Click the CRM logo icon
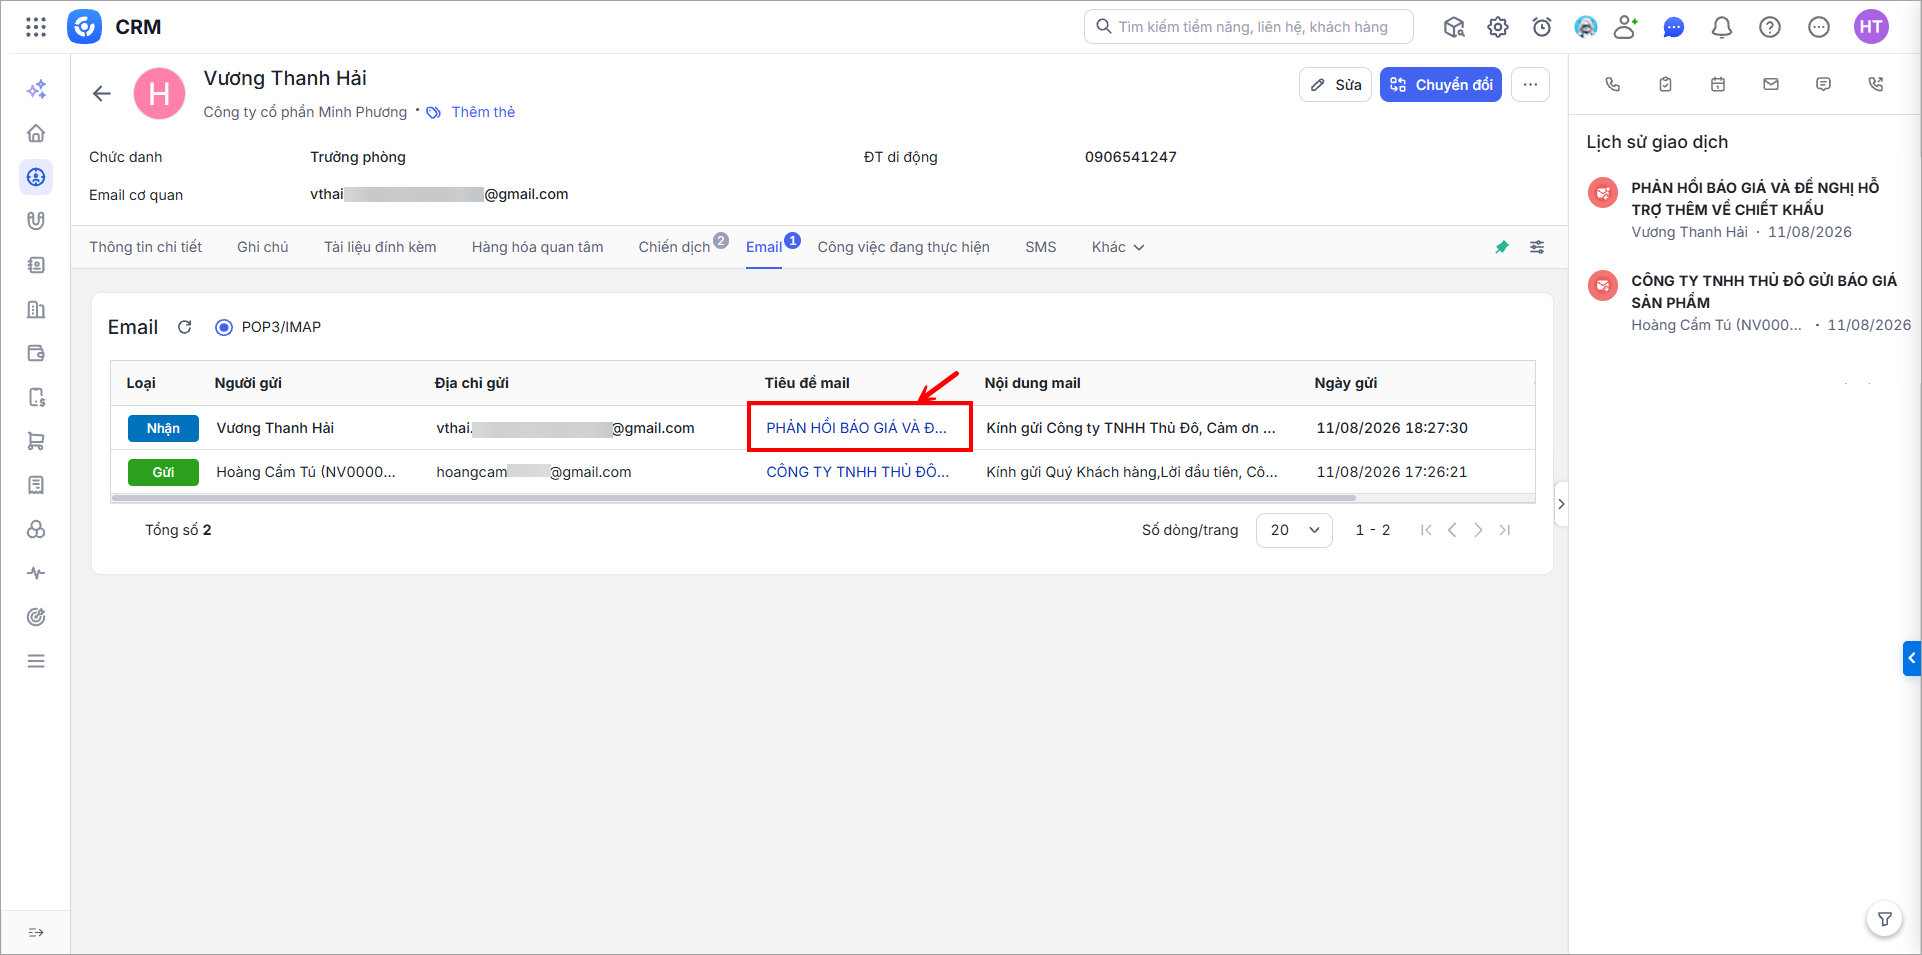 point(84,27)
